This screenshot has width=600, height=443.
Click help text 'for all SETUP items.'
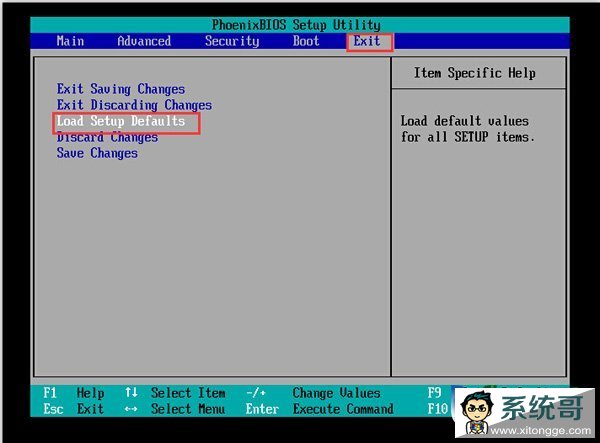click(x=467, y=137)
